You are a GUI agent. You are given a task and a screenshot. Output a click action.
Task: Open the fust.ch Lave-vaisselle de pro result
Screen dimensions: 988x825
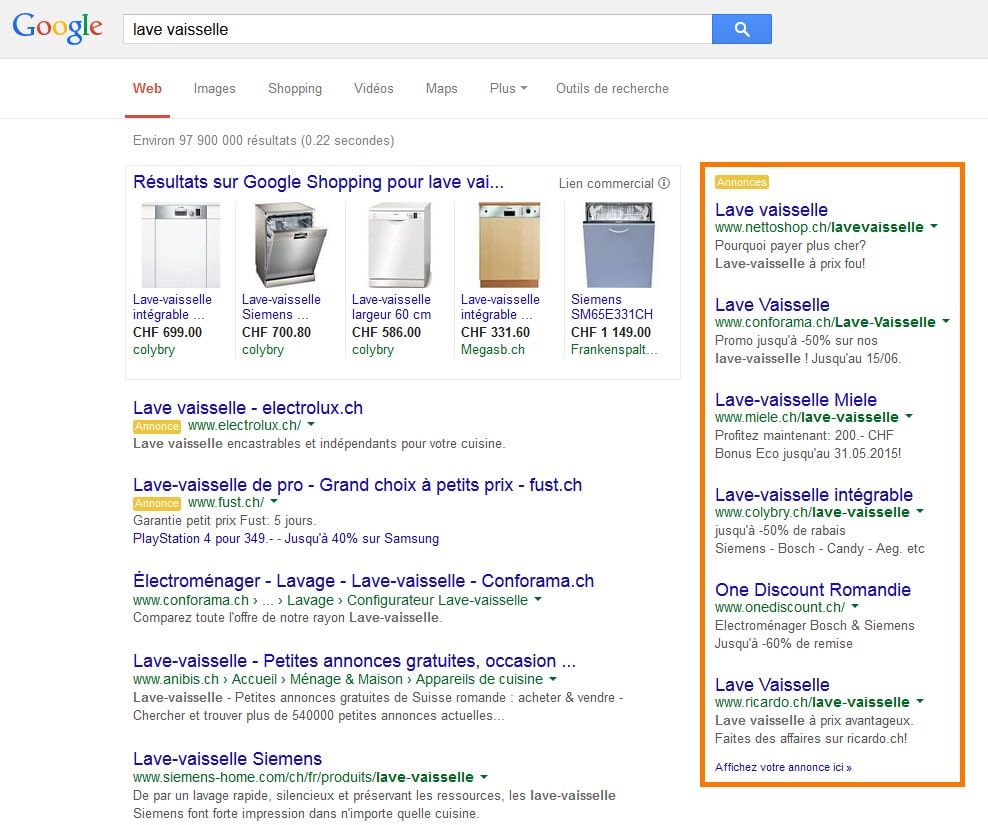[357, 485]
